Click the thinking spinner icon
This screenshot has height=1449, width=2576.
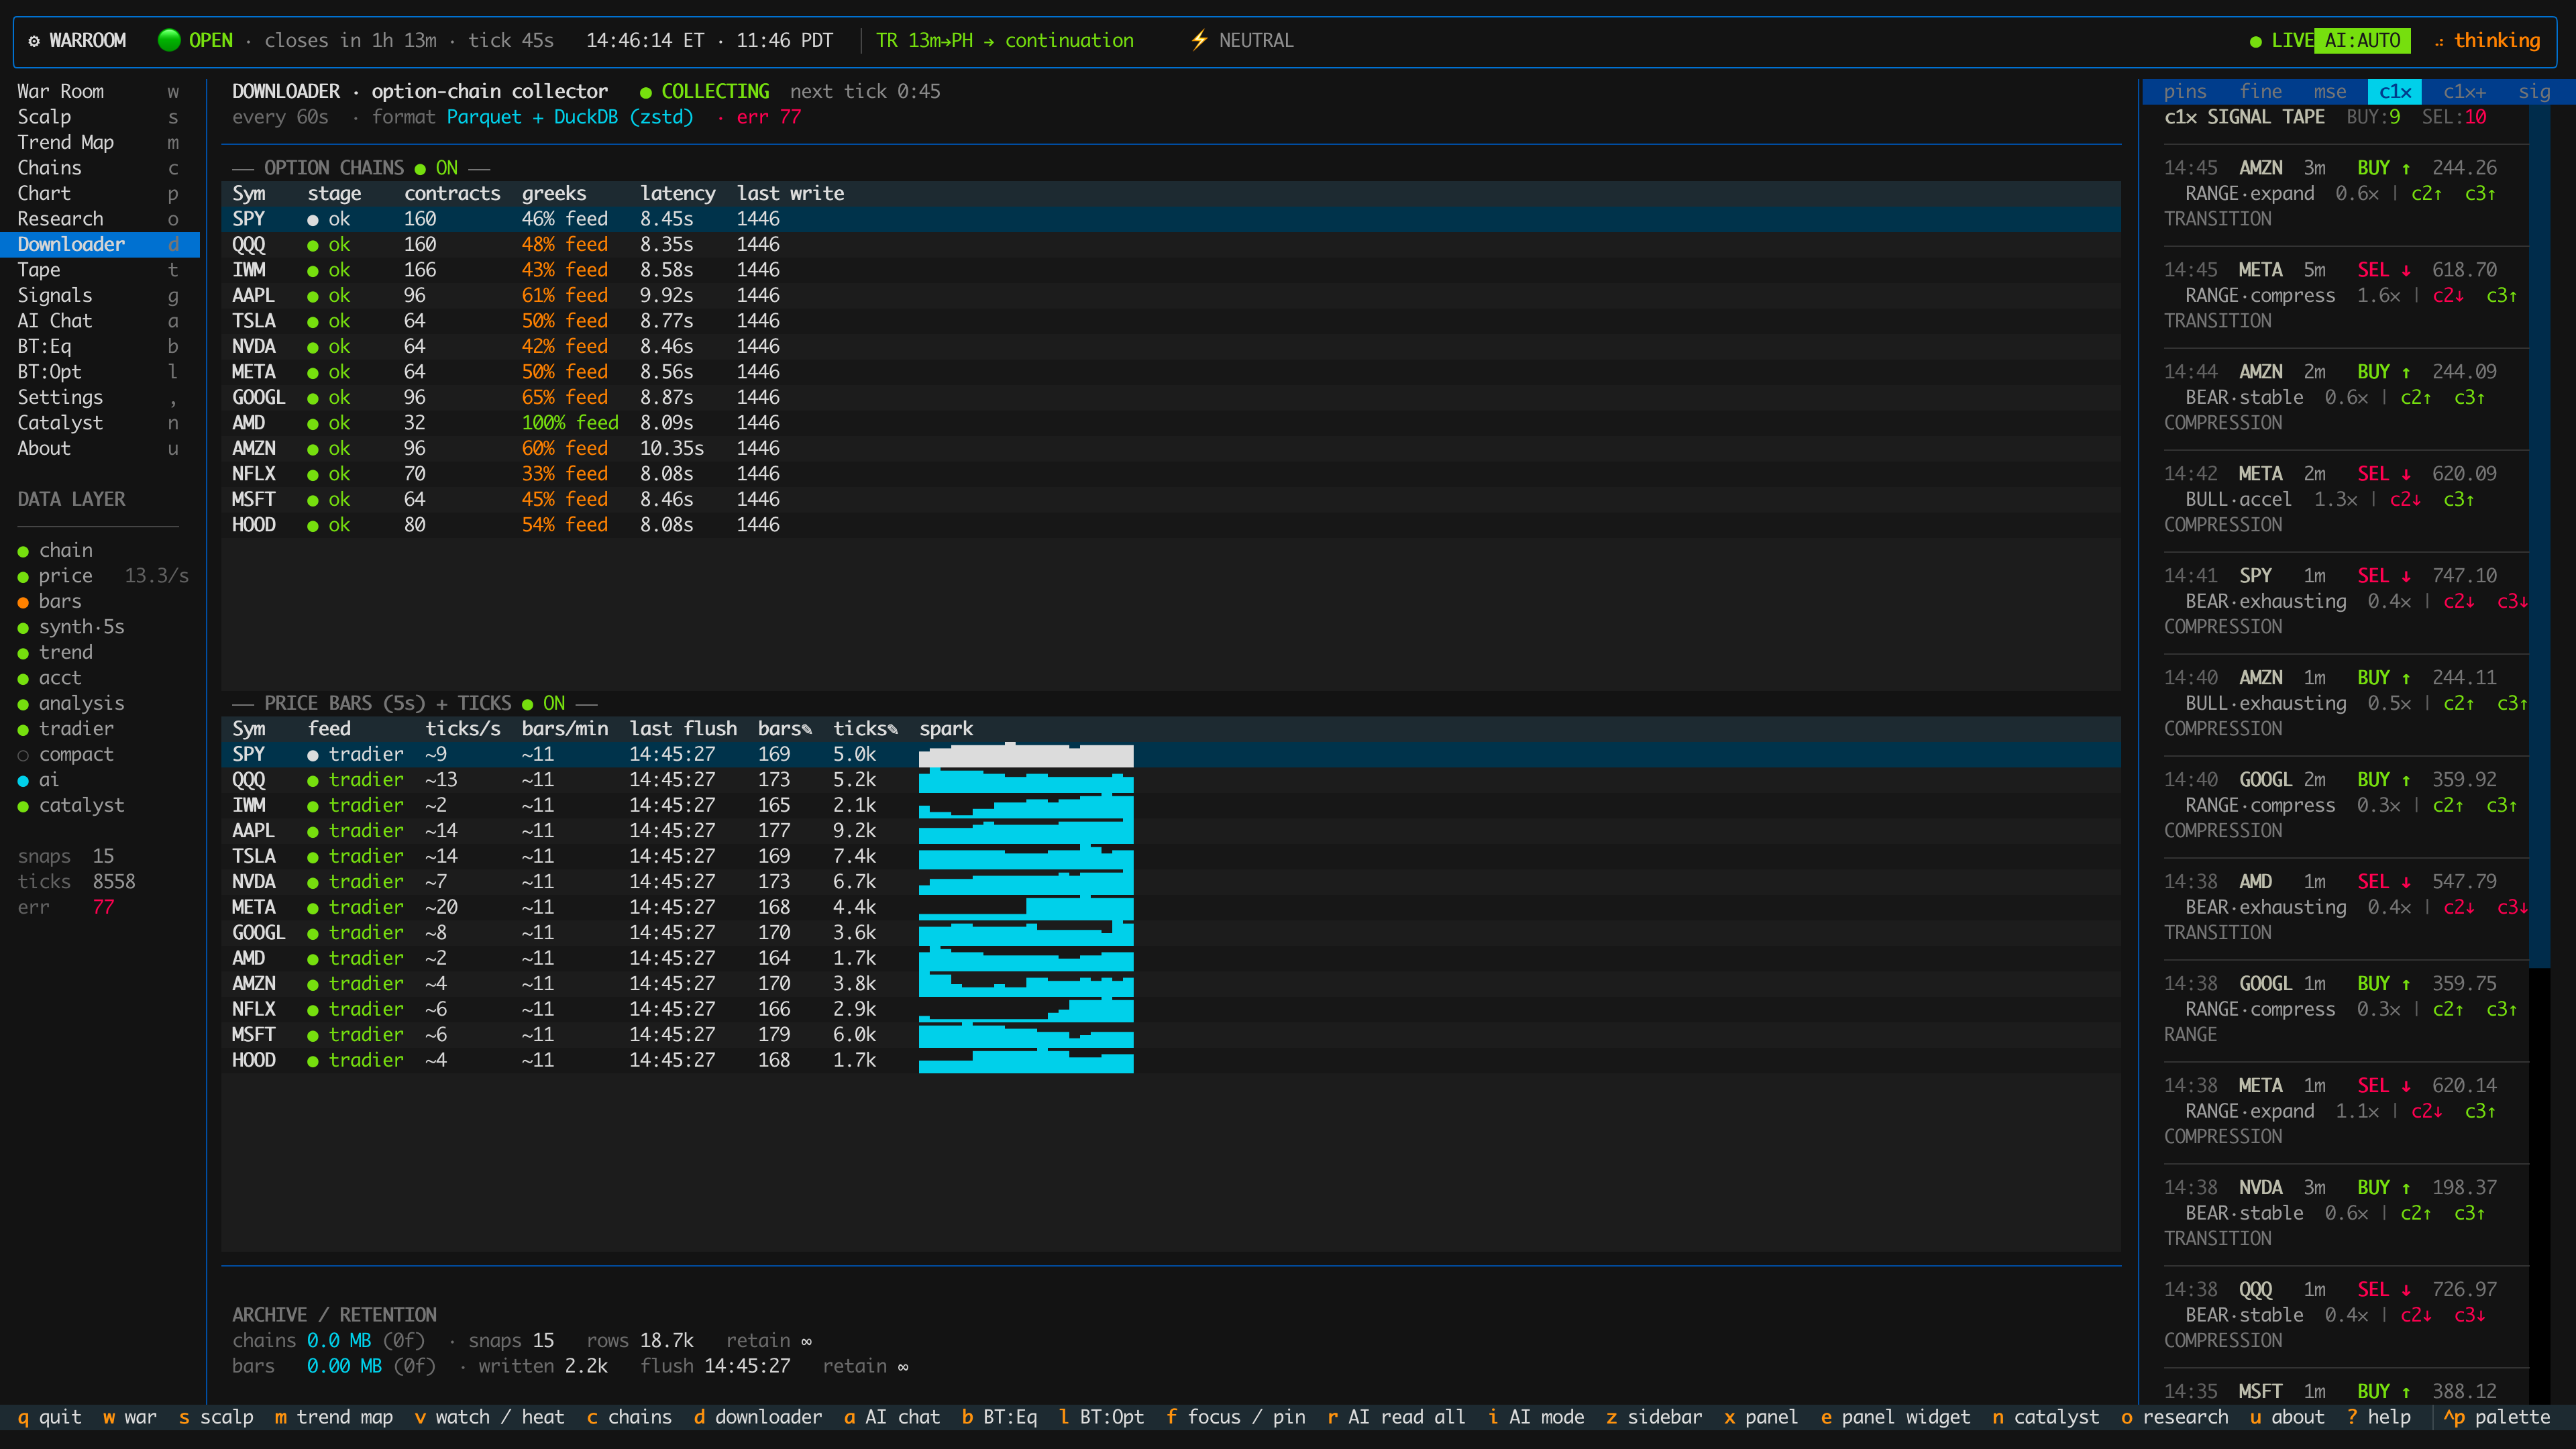coord(2439,41)
